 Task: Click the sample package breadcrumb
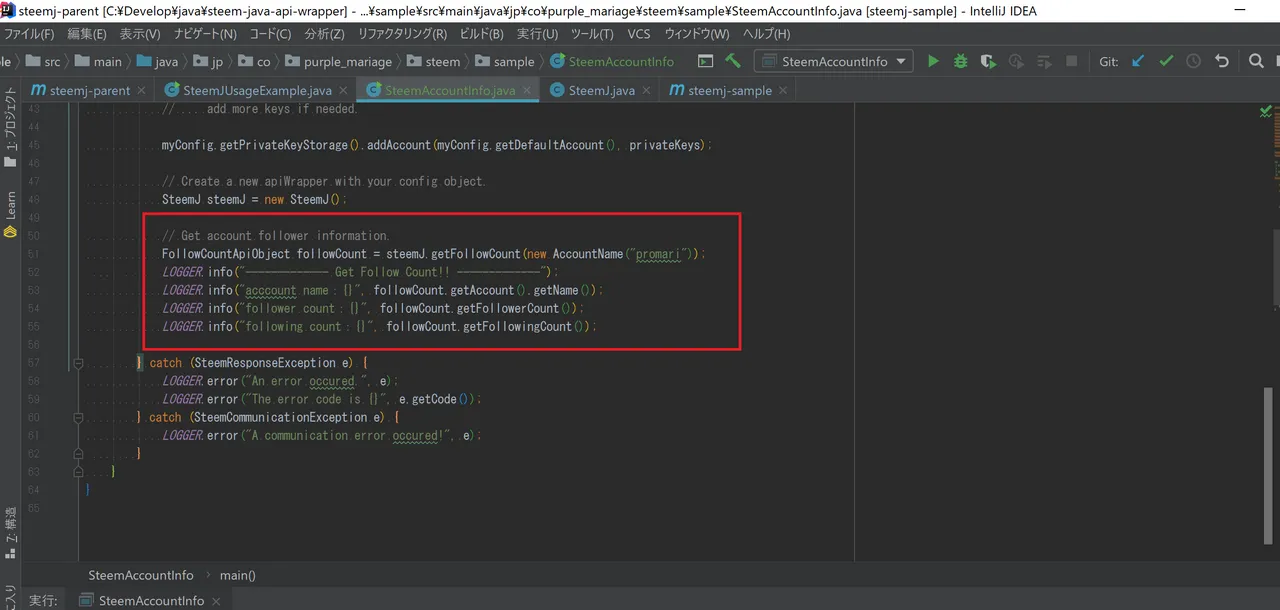click(x=504, y=61)
